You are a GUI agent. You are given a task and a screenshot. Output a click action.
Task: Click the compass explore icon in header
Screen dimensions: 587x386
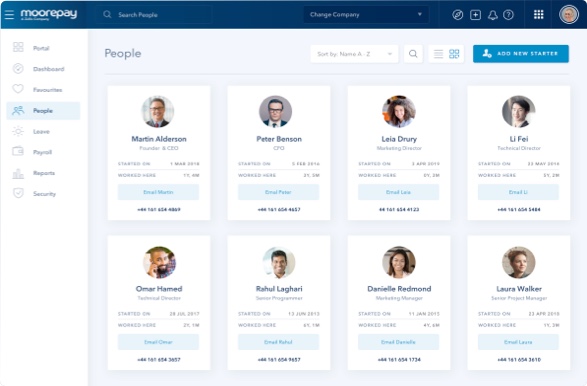(457, 15)
